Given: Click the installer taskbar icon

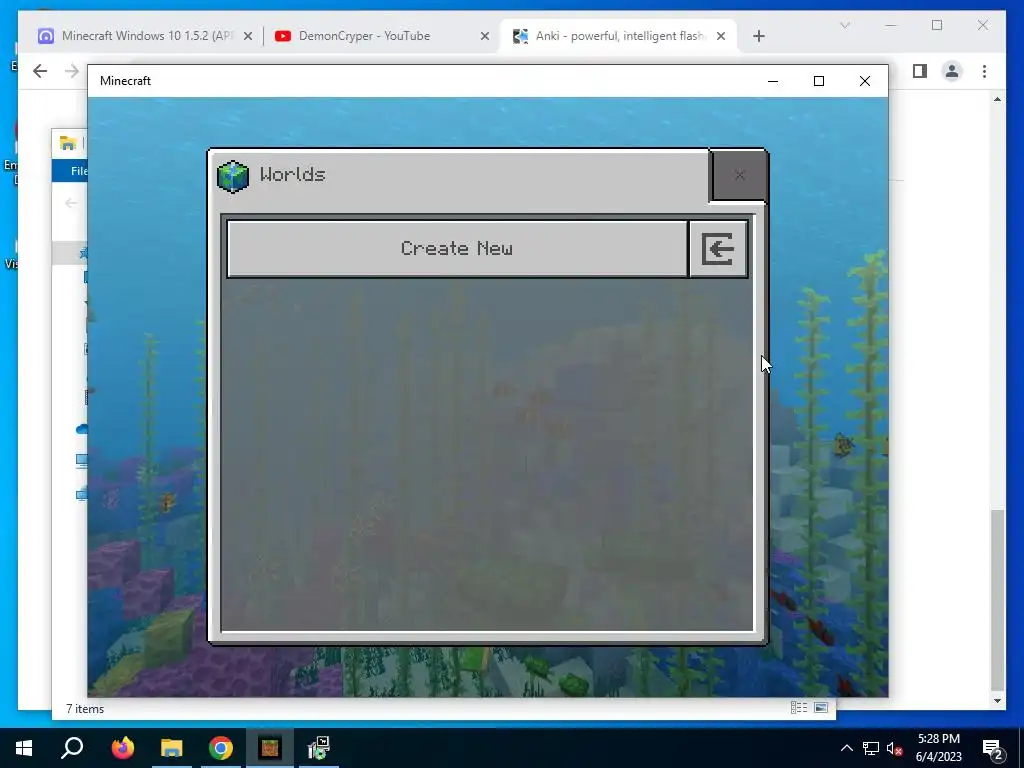Looking at the screenshot, I should pyautogui.click(x=319, y=748).
